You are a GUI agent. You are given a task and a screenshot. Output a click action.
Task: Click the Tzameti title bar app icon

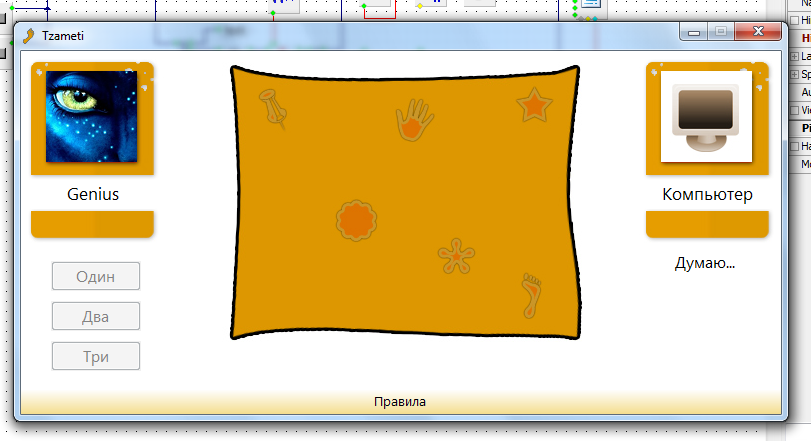(29, 35)
